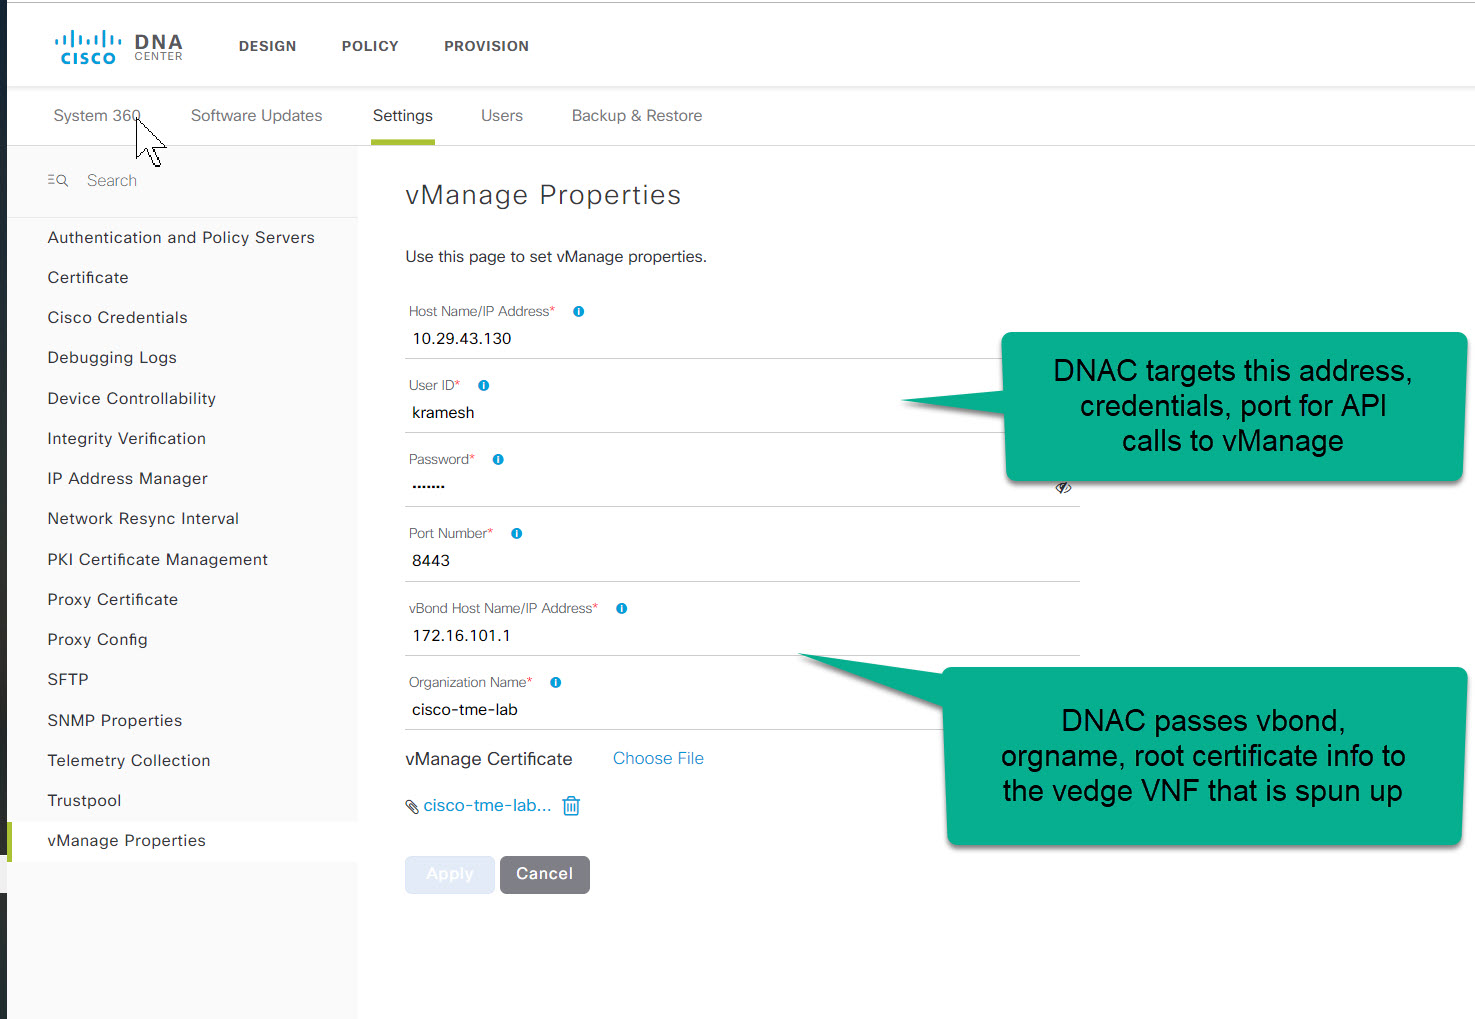Click the info icon beside Host Name/IP Address
This screenshot has width=1475, height=1019.
click(578, 311)
